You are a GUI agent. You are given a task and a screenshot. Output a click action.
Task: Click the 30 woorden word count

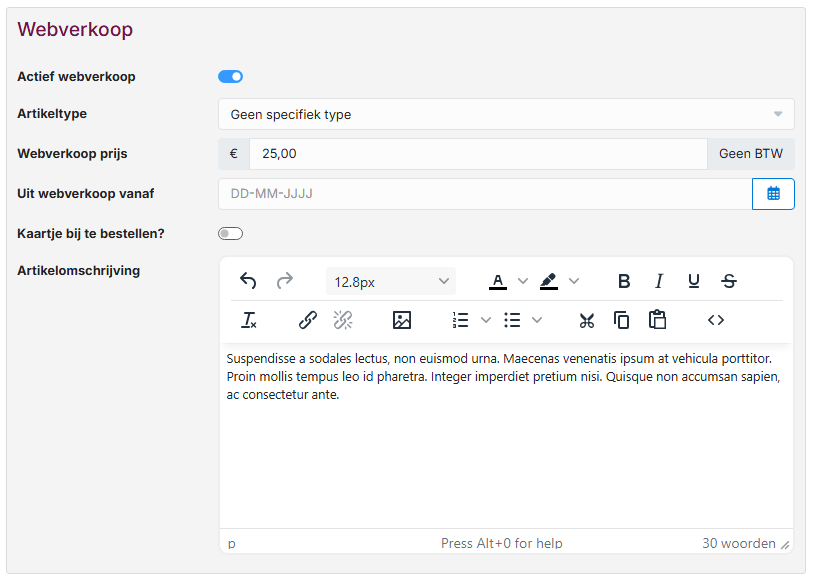point(738,543)
